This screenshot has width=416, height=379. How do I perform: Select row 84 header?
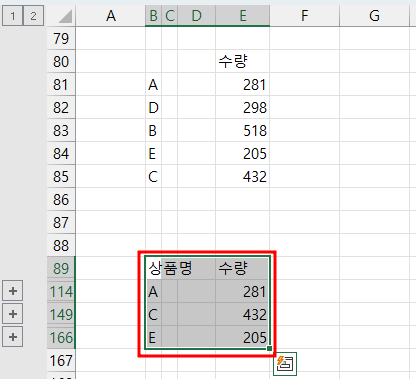(61, 153)
